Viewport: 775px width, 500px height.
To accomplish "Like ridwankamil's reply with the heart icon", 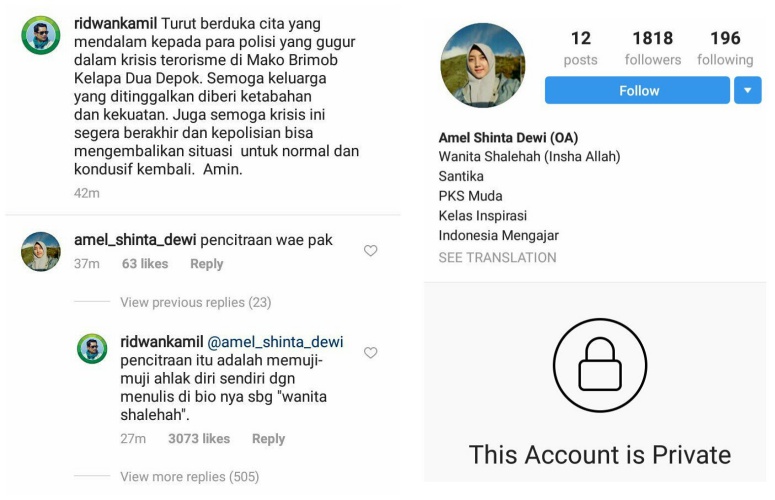I will coord(370,352).
